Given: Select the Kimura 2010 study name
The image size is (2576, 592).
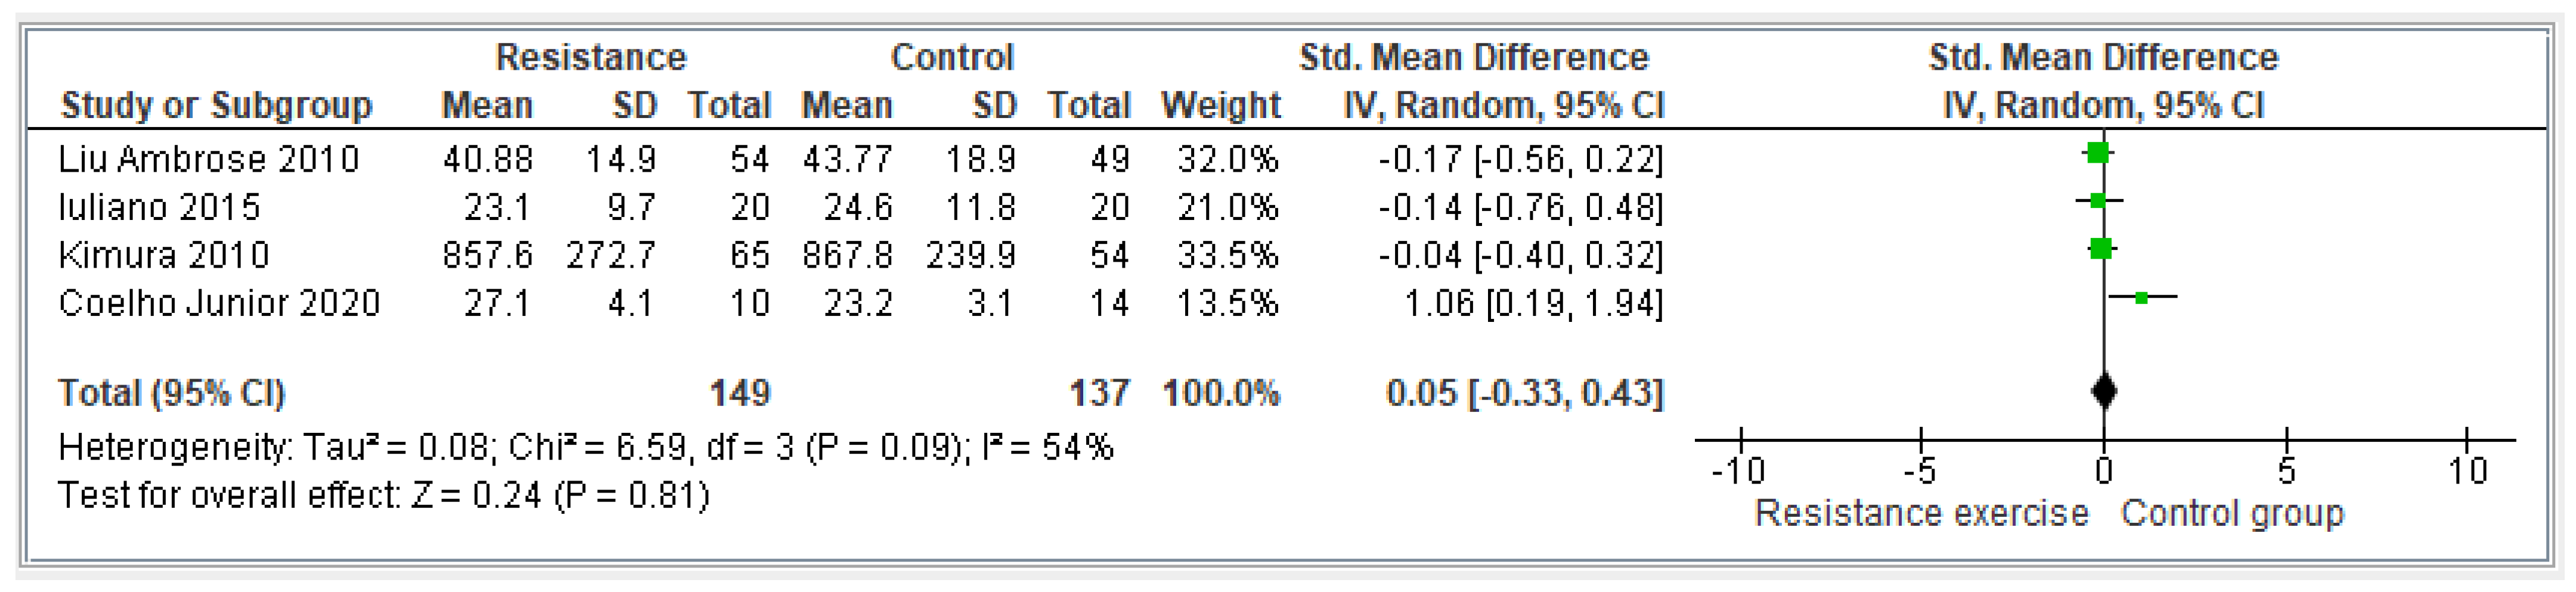Looking at the screenshot, I should click(164, 255).
